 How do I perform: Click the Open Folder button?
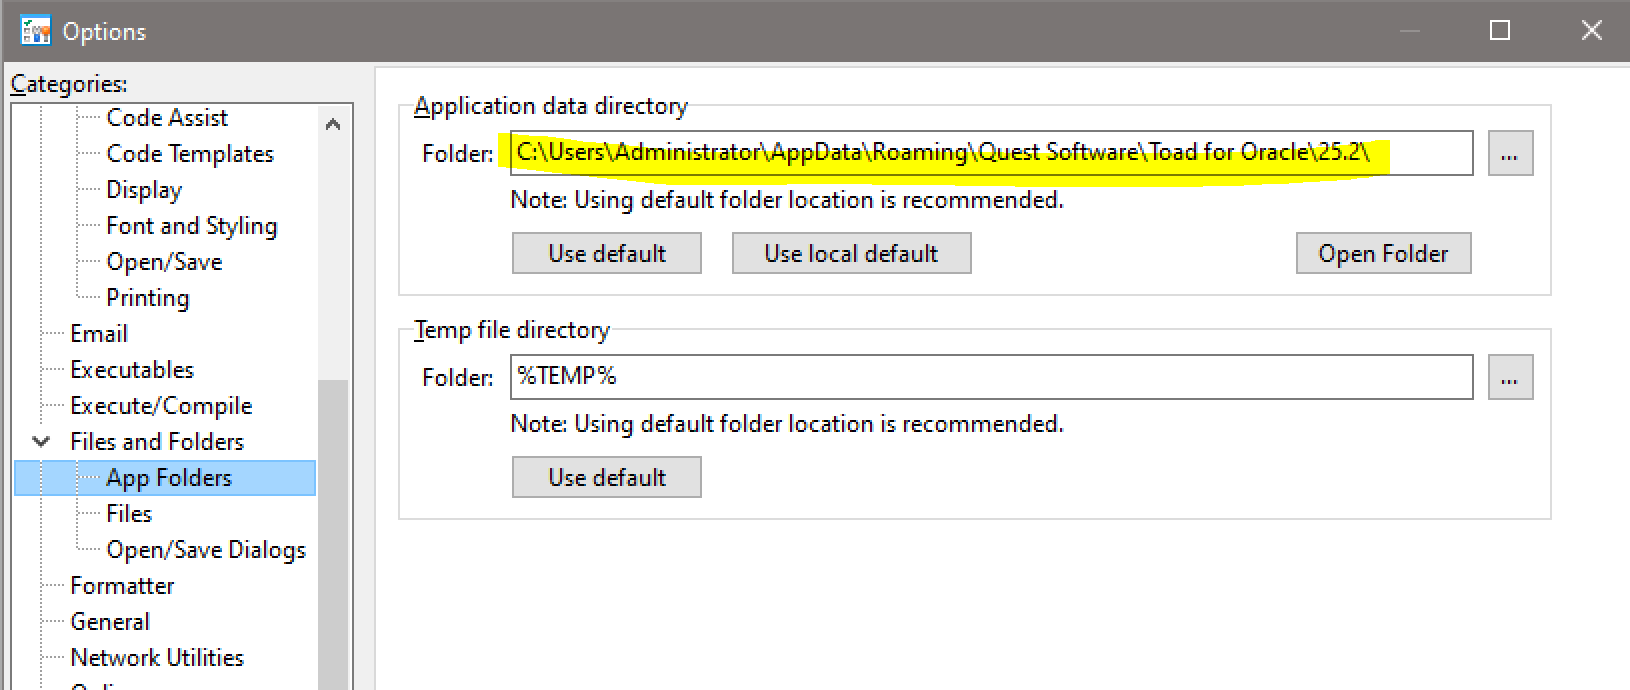click(x=1383, y=253)
